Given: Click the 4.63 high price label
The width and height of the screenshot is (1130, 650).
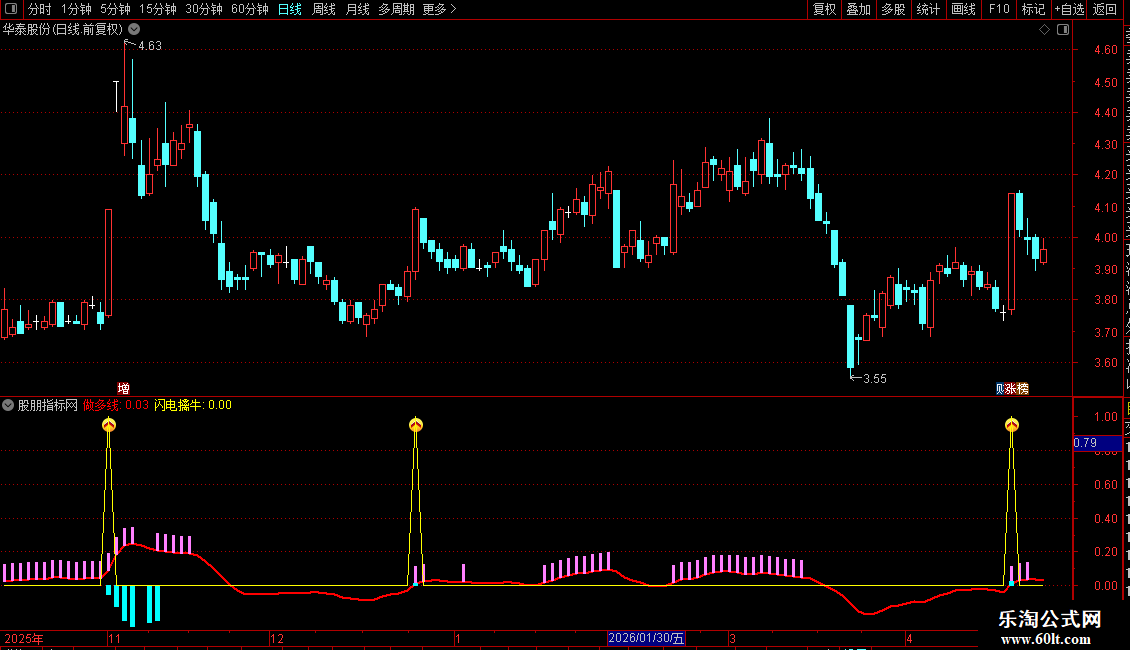Looking at the screenshot, I should pyautogui.click(x=149, y=45).
